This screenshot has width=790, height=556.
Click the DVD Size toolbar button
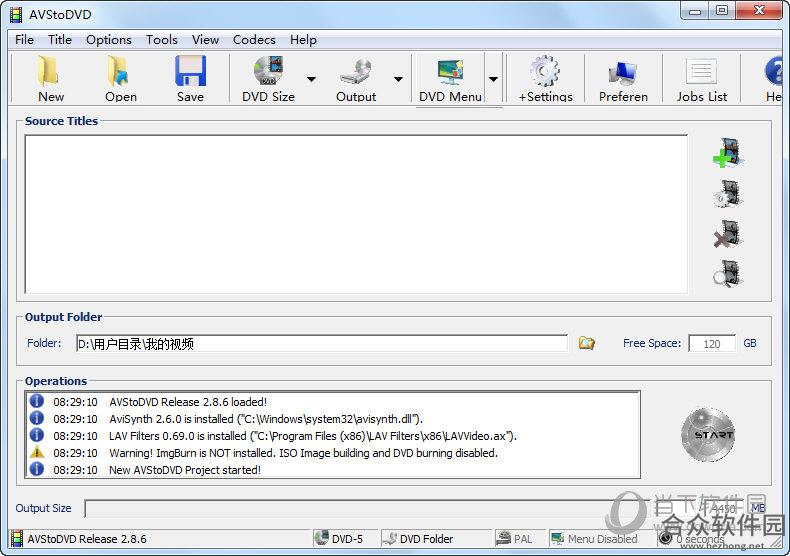[268, 78]
